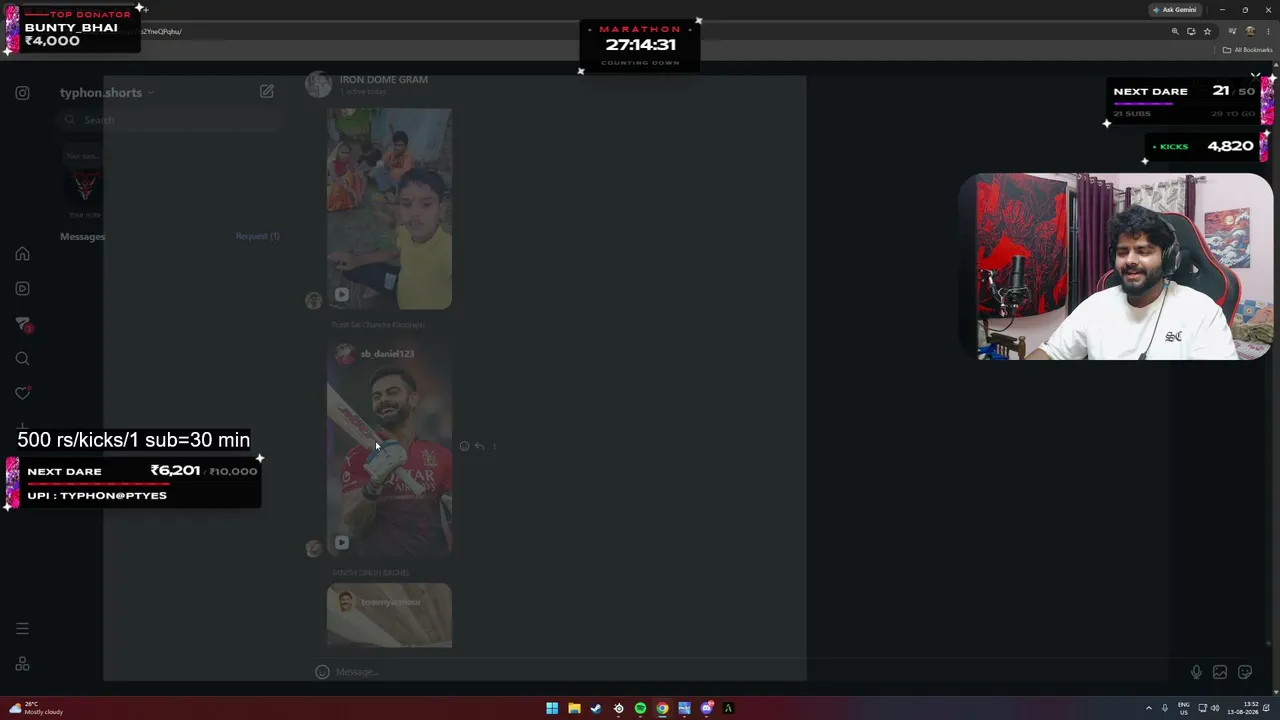This screenshot has height=720, width=1280.
Task: Open the ENG language switcher in tray
Action: [1184, 708]
